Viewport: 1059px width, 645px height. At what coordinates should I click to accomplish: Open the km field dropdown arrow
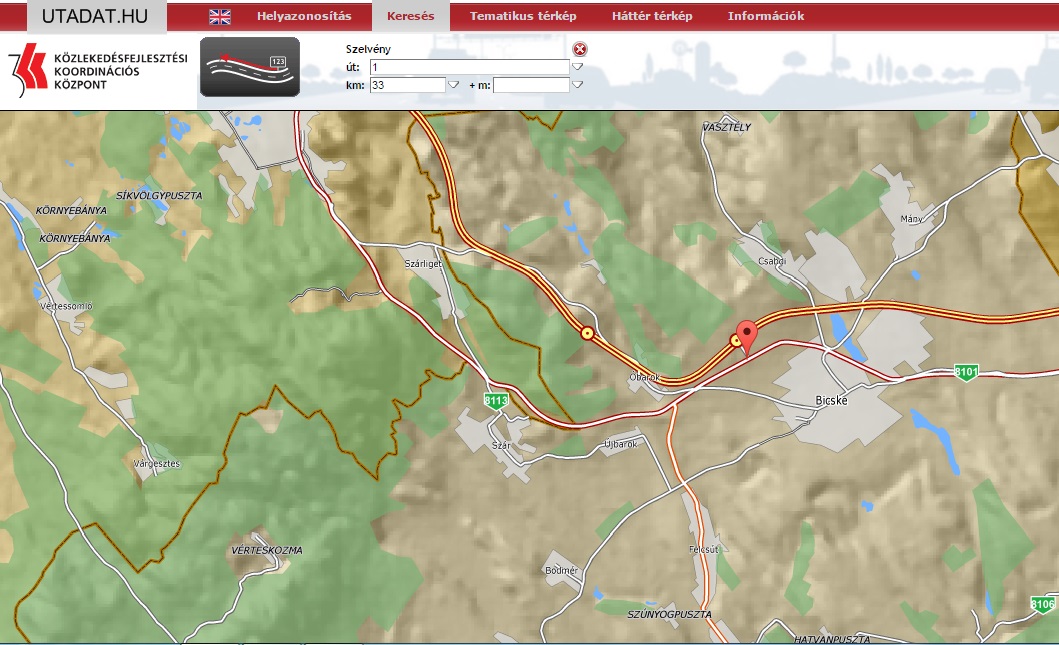[x=453, y=85]
